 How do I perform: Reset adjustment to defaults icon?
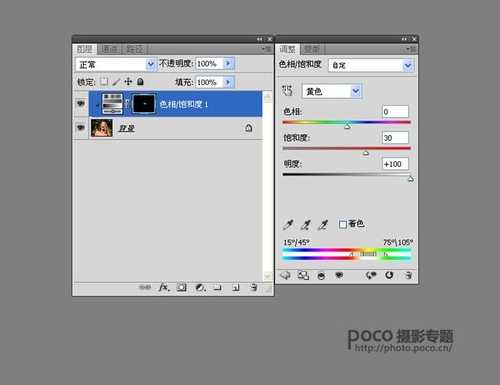pos(389,275)
